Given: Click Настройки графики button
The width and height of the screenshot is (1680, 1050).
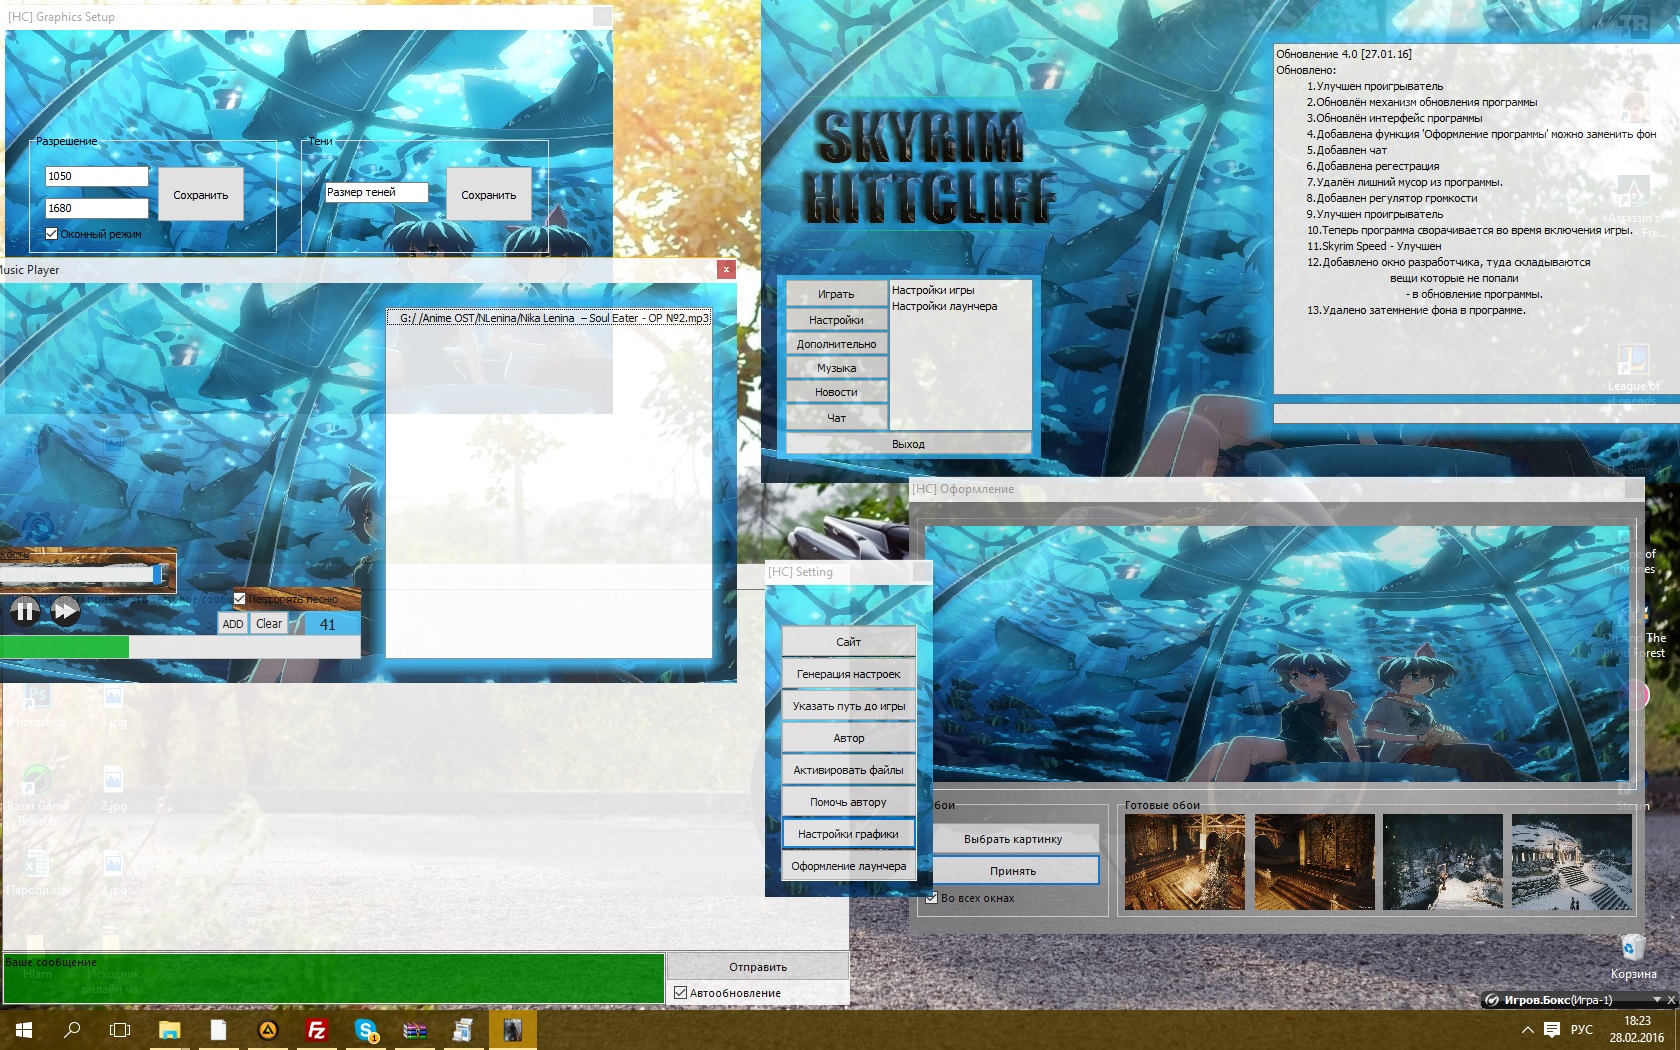Looking at the screenshot, I should click(848, 834).
